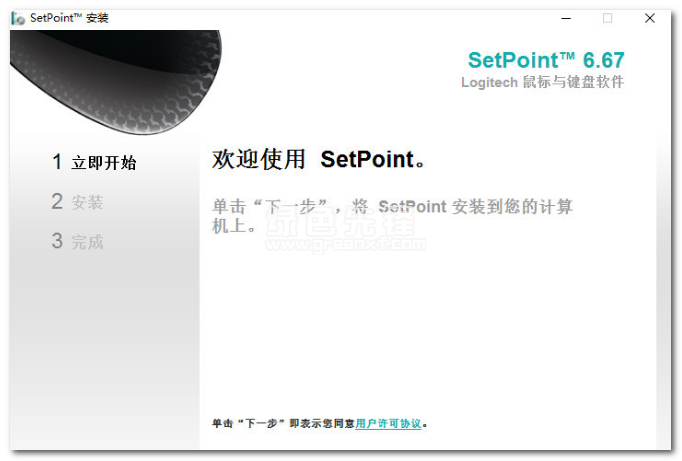Click the SetPoint installer title bar icon
Viewport: 682px width, 461px height.
click(x=17, y=18)
